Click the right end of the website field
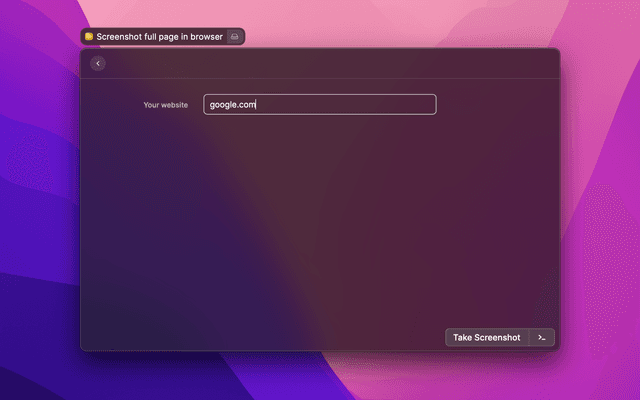Viewport: 640px width, 400px height. pyautogui.click(x=430, y=105)
